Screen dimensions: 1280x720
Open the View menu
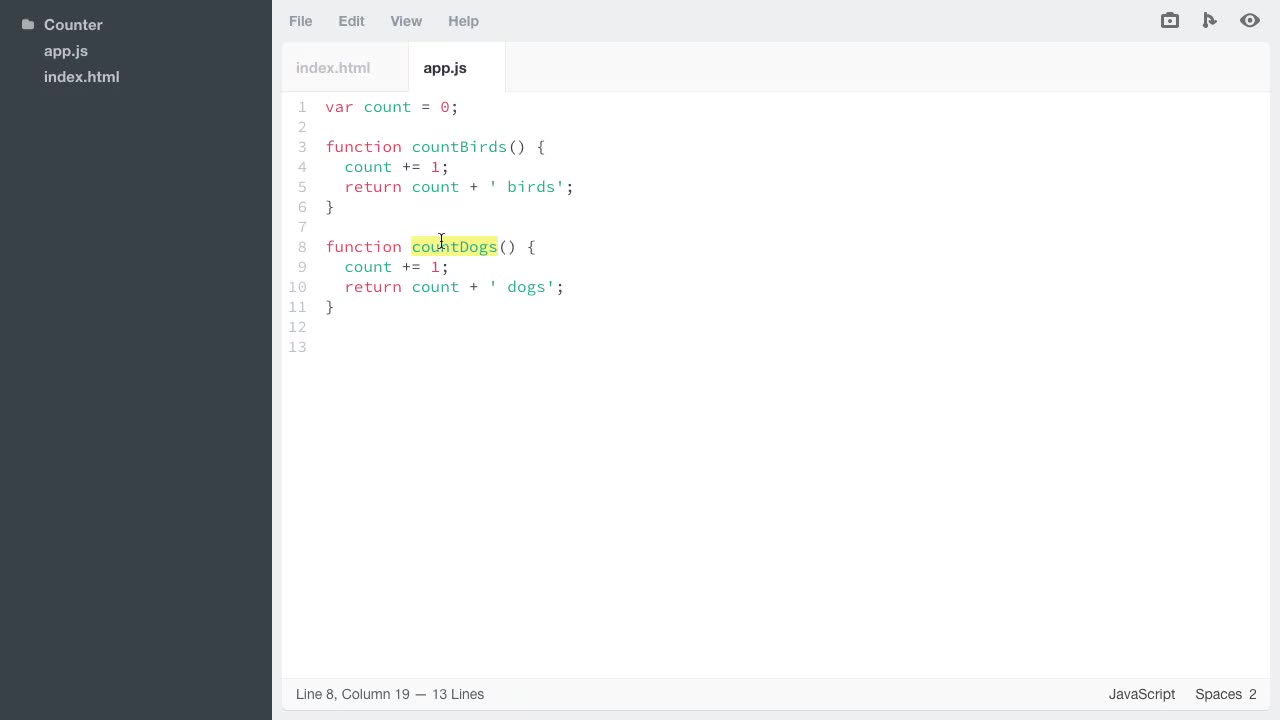tap(406, 21)
